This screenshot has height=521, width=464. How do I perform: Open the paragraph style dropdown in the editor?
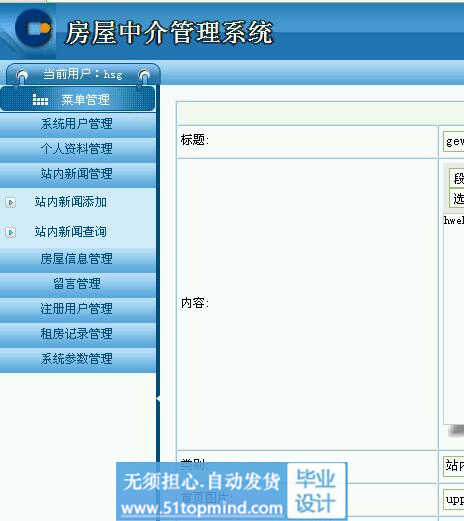(457, 178)
